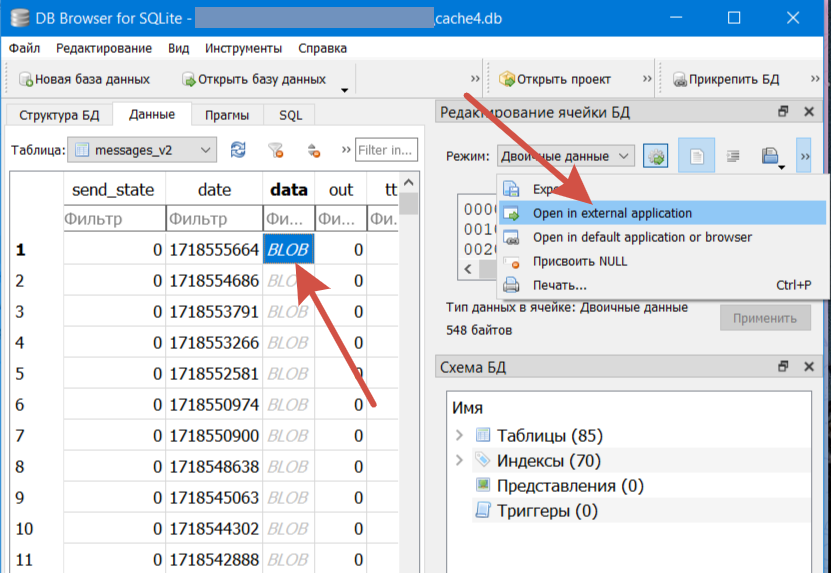Open the Редактирование menu
The width and height of the screenshot is (831, 573).
(104, 48)
